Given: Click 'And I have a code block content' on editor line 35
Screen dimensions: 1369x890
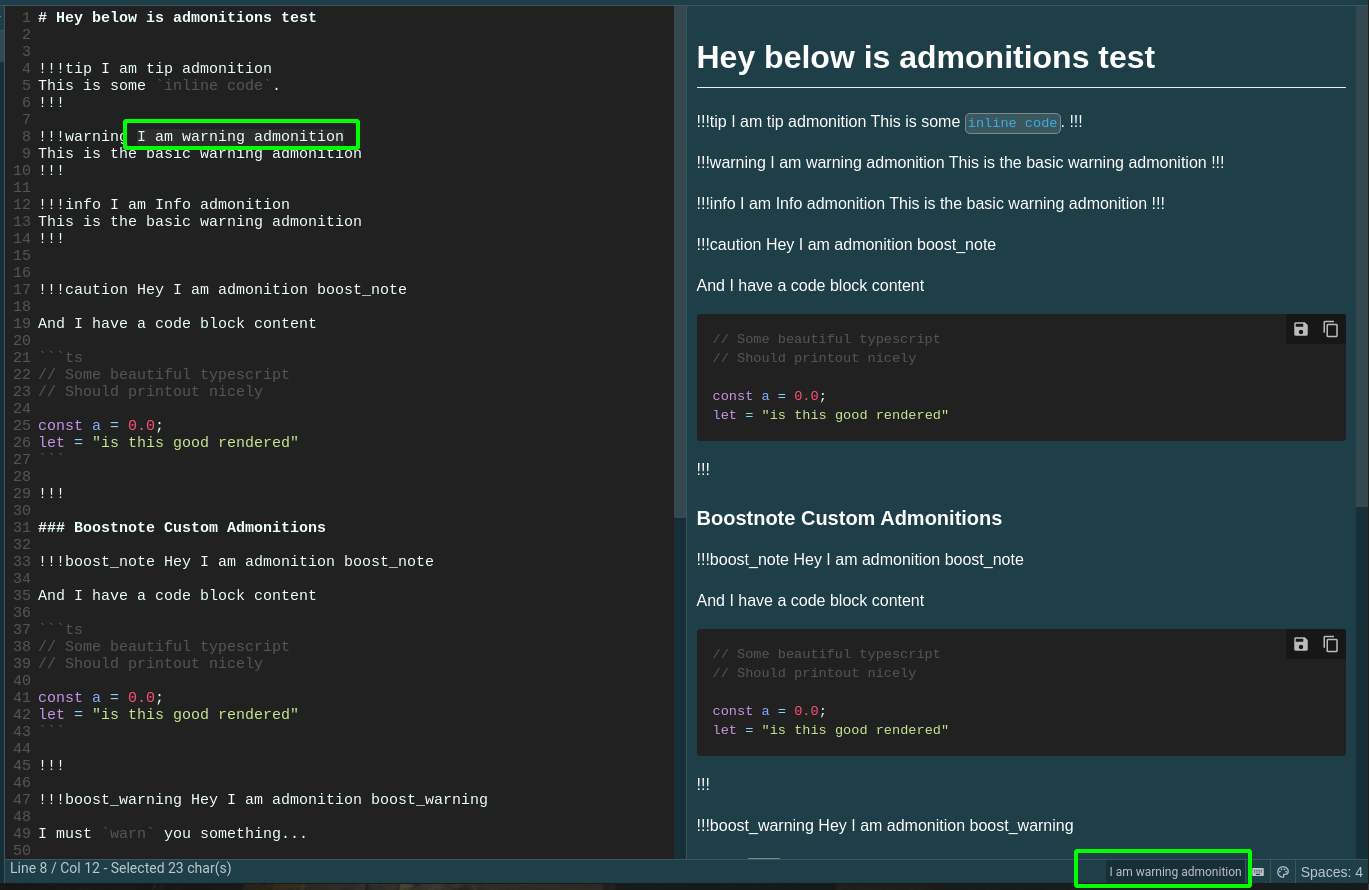Looking at the screenshot, I should pyautogui.click(x=177, y=596).
